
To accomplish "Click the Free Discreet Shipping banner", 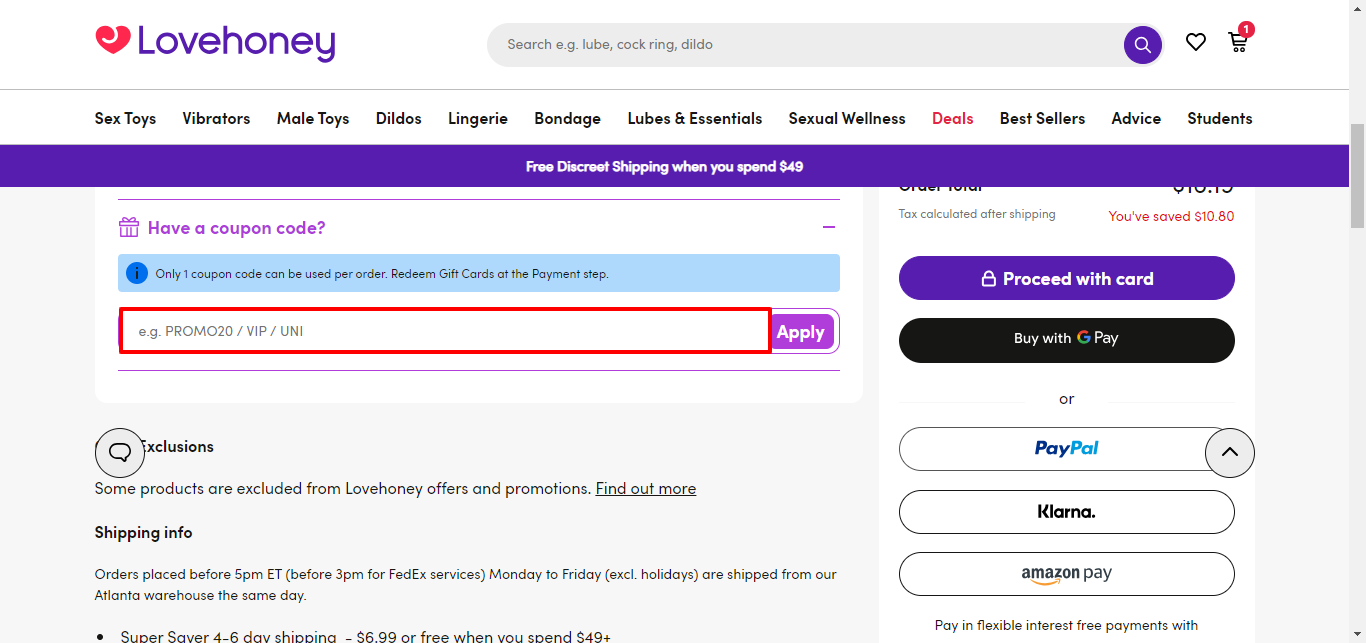I will [x=665, y=166].
